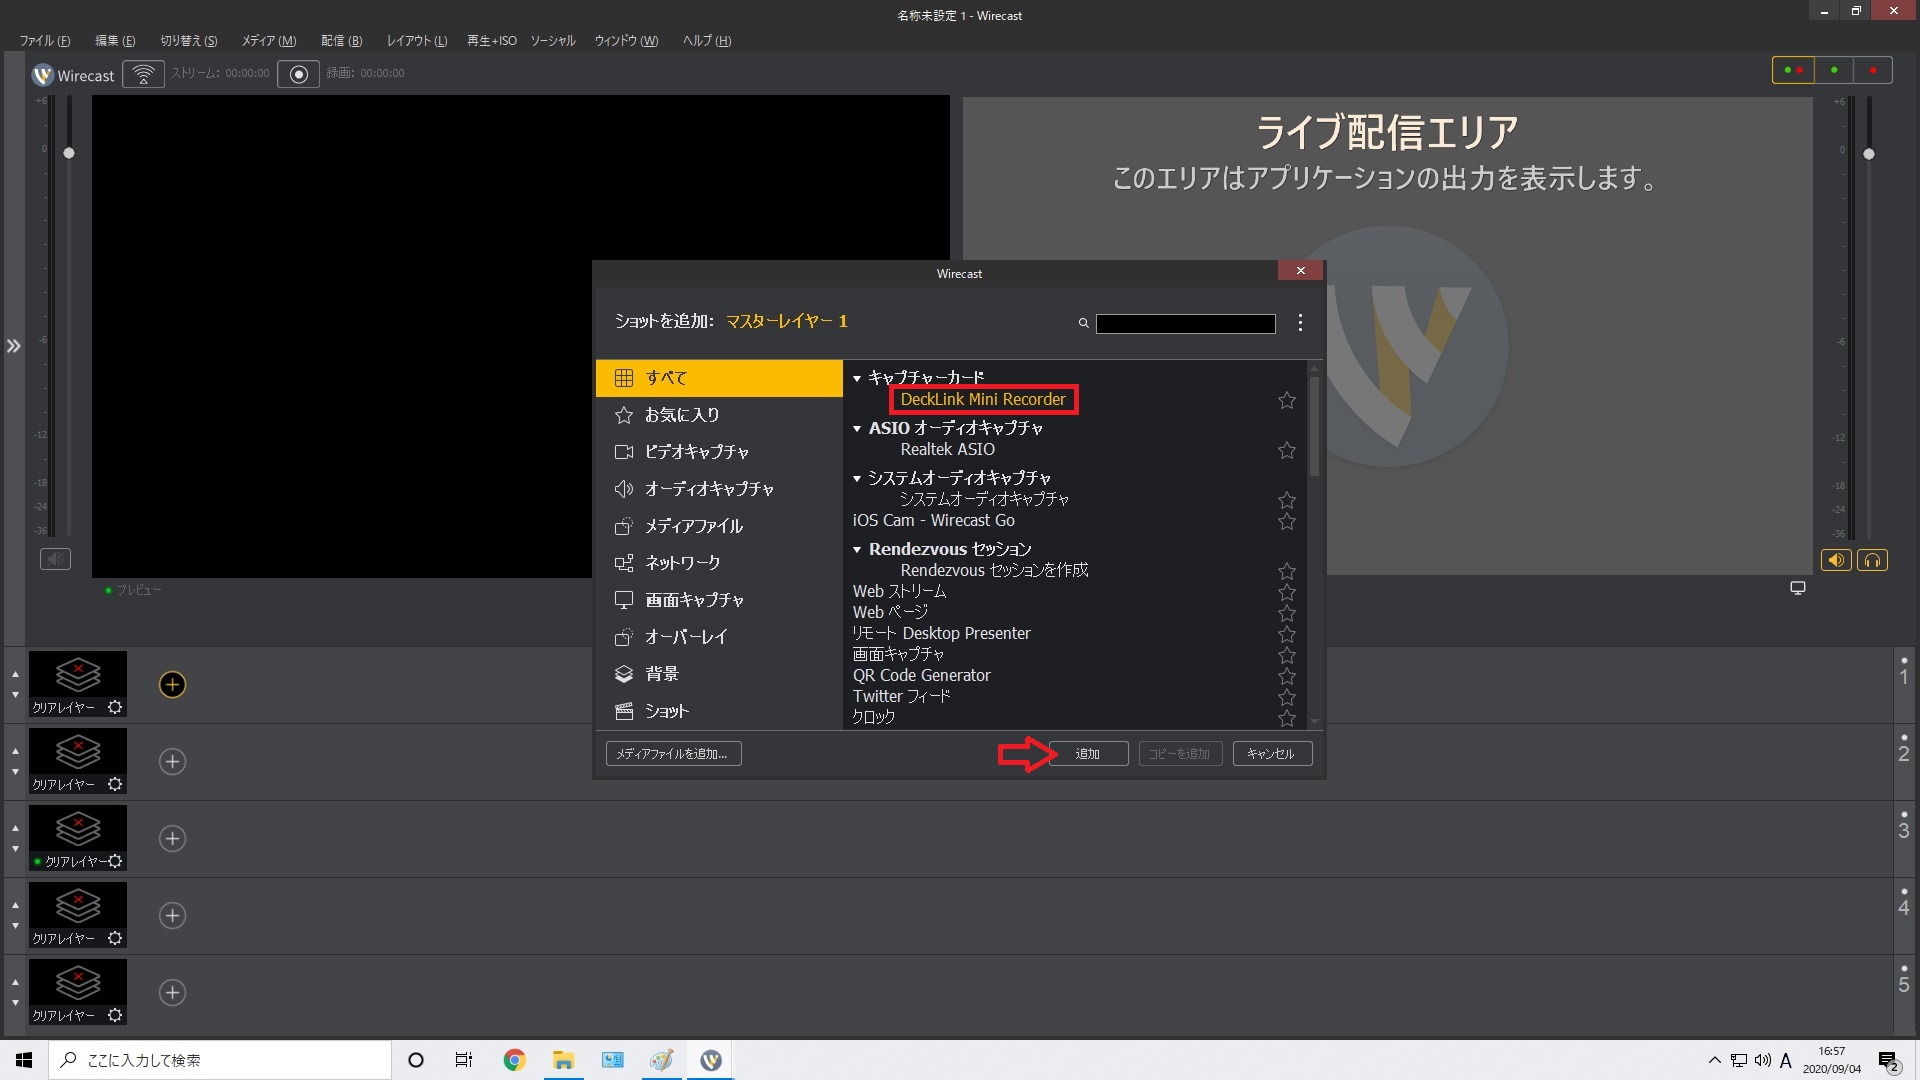Click the shot search input field
1920x1080 pixels.
click(x=1185, y=323)
